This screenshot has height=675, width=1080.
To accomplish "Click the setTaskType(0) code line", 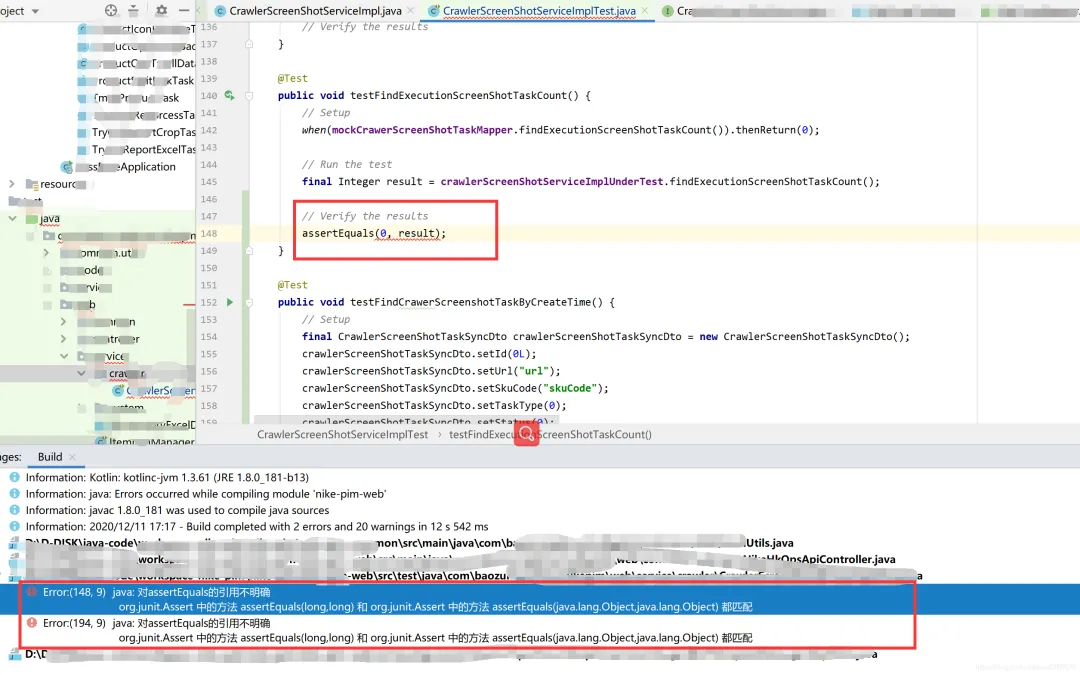I will 434,406.
